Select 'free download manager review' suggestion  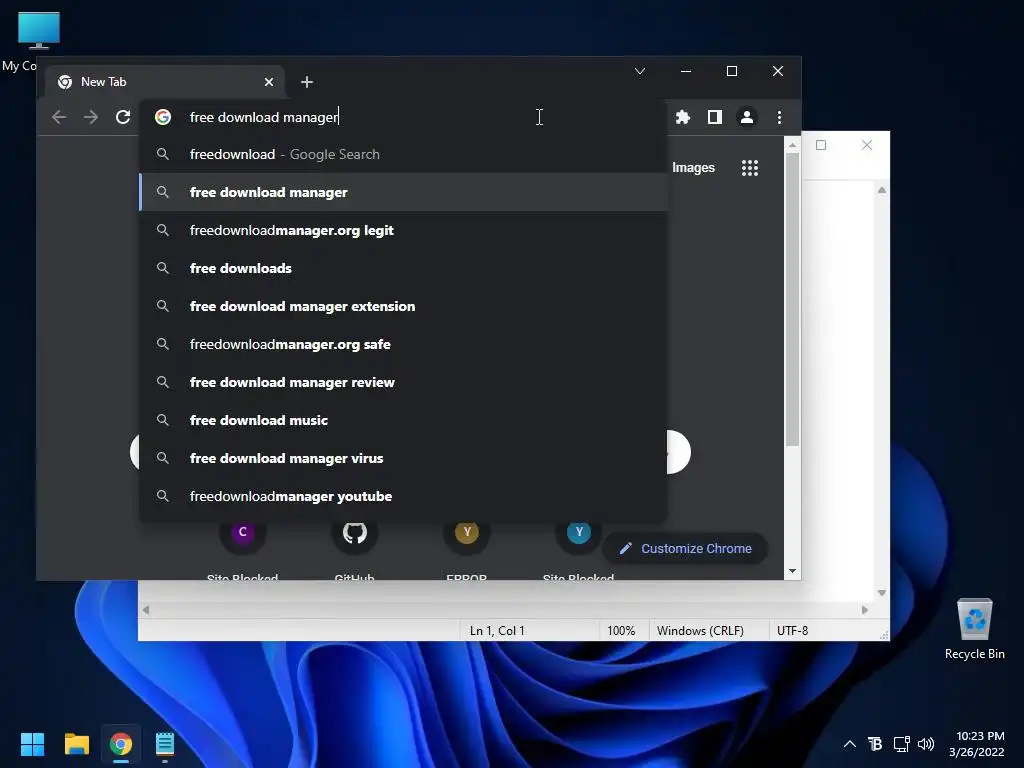point(403,382)
